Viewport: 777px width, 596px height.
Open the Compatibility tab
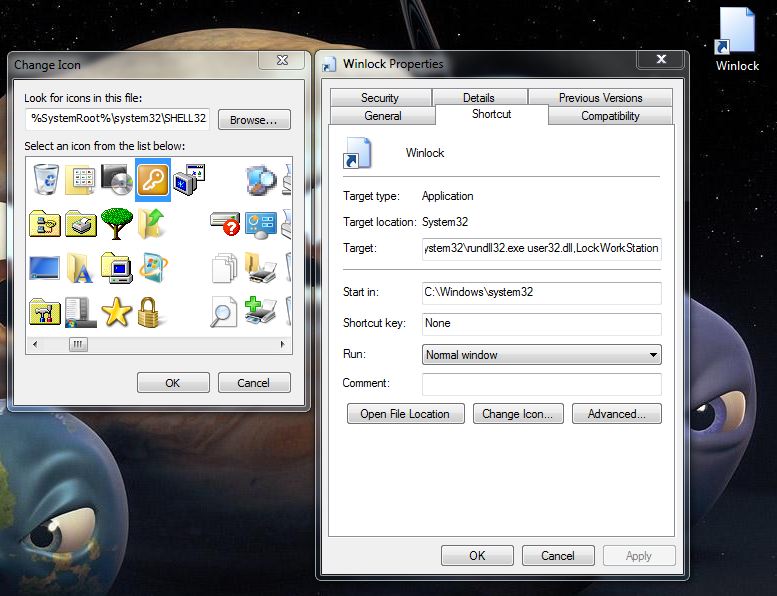coord(610,116)
